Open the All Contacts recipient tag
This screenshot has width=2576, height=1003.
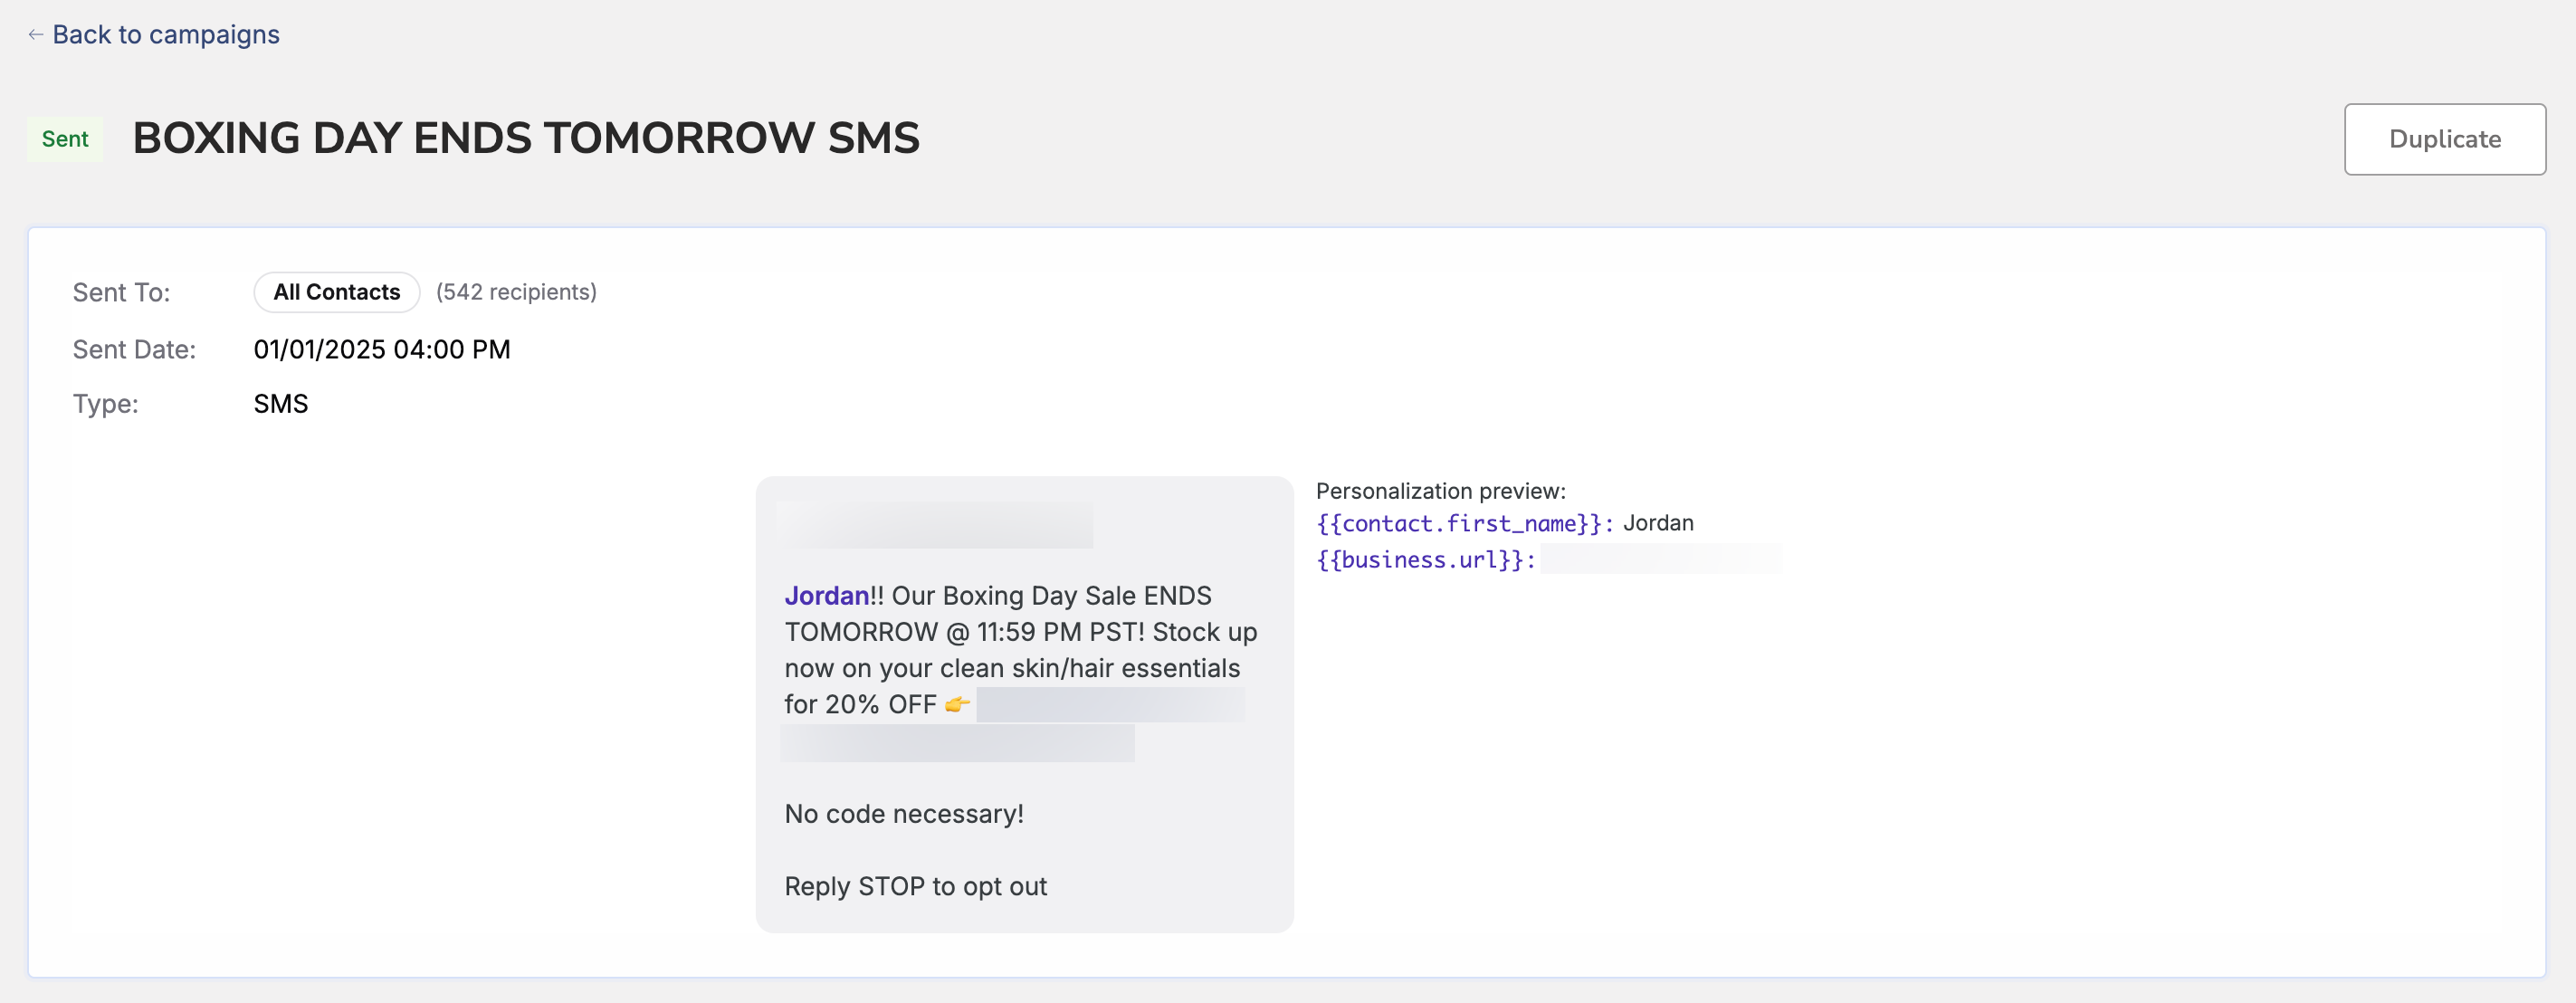point(336,292)
